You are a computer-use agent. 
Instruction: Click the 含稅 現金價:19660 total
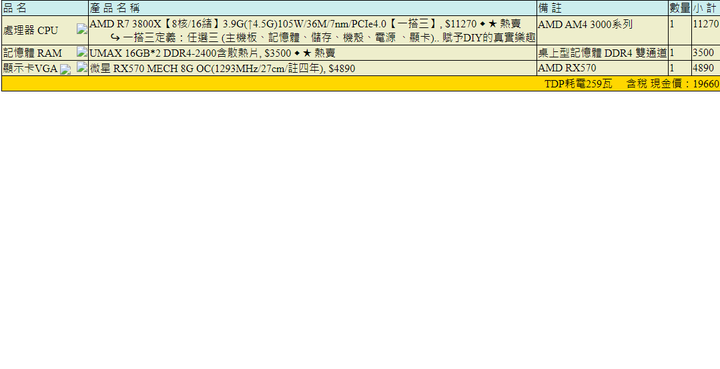673,84
